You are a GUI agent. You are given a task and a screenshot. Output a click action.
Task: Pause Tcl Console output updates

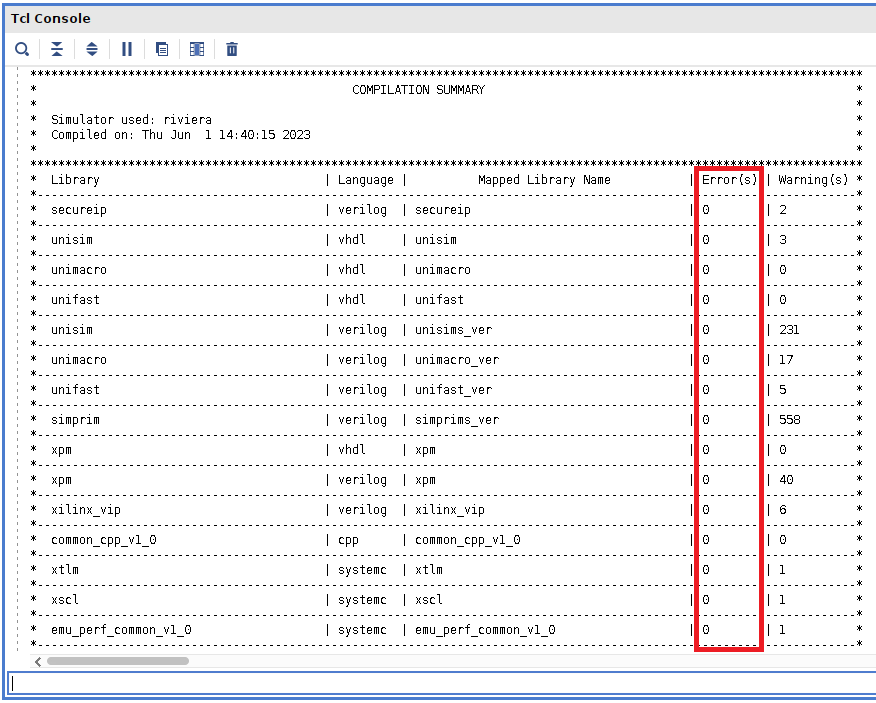tap(127, 49)
